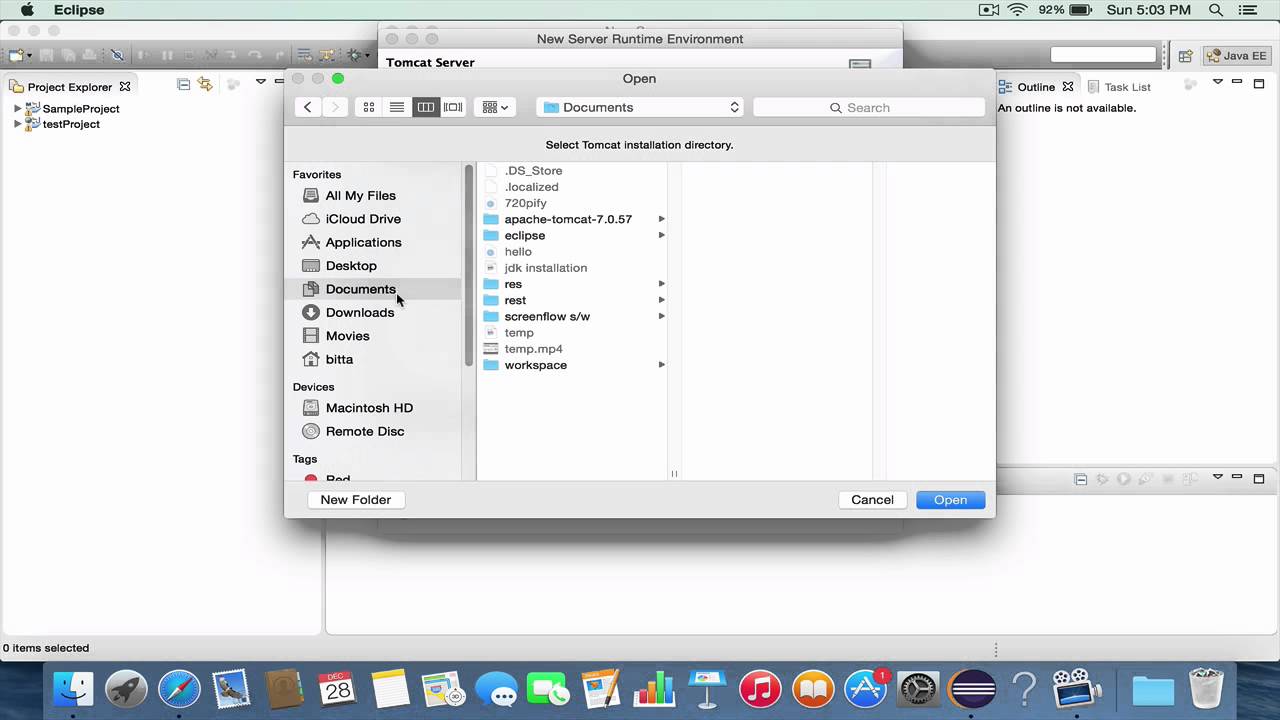Open the Apple menu
Image resolution: width=1280 pixels, height=720 pixels.
click(27, 10)
